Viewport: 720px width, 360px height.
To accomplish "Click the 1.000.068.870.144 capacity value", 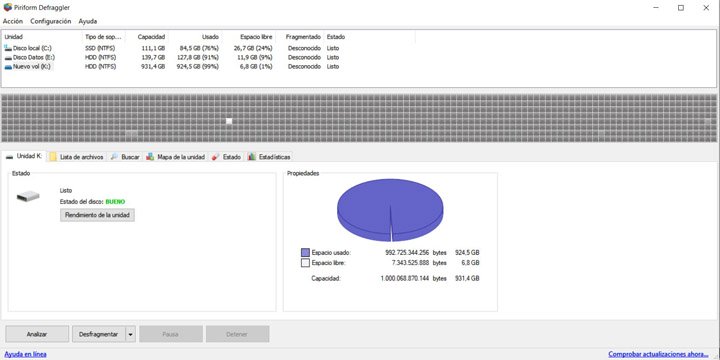I will click(x=405, y=279).
